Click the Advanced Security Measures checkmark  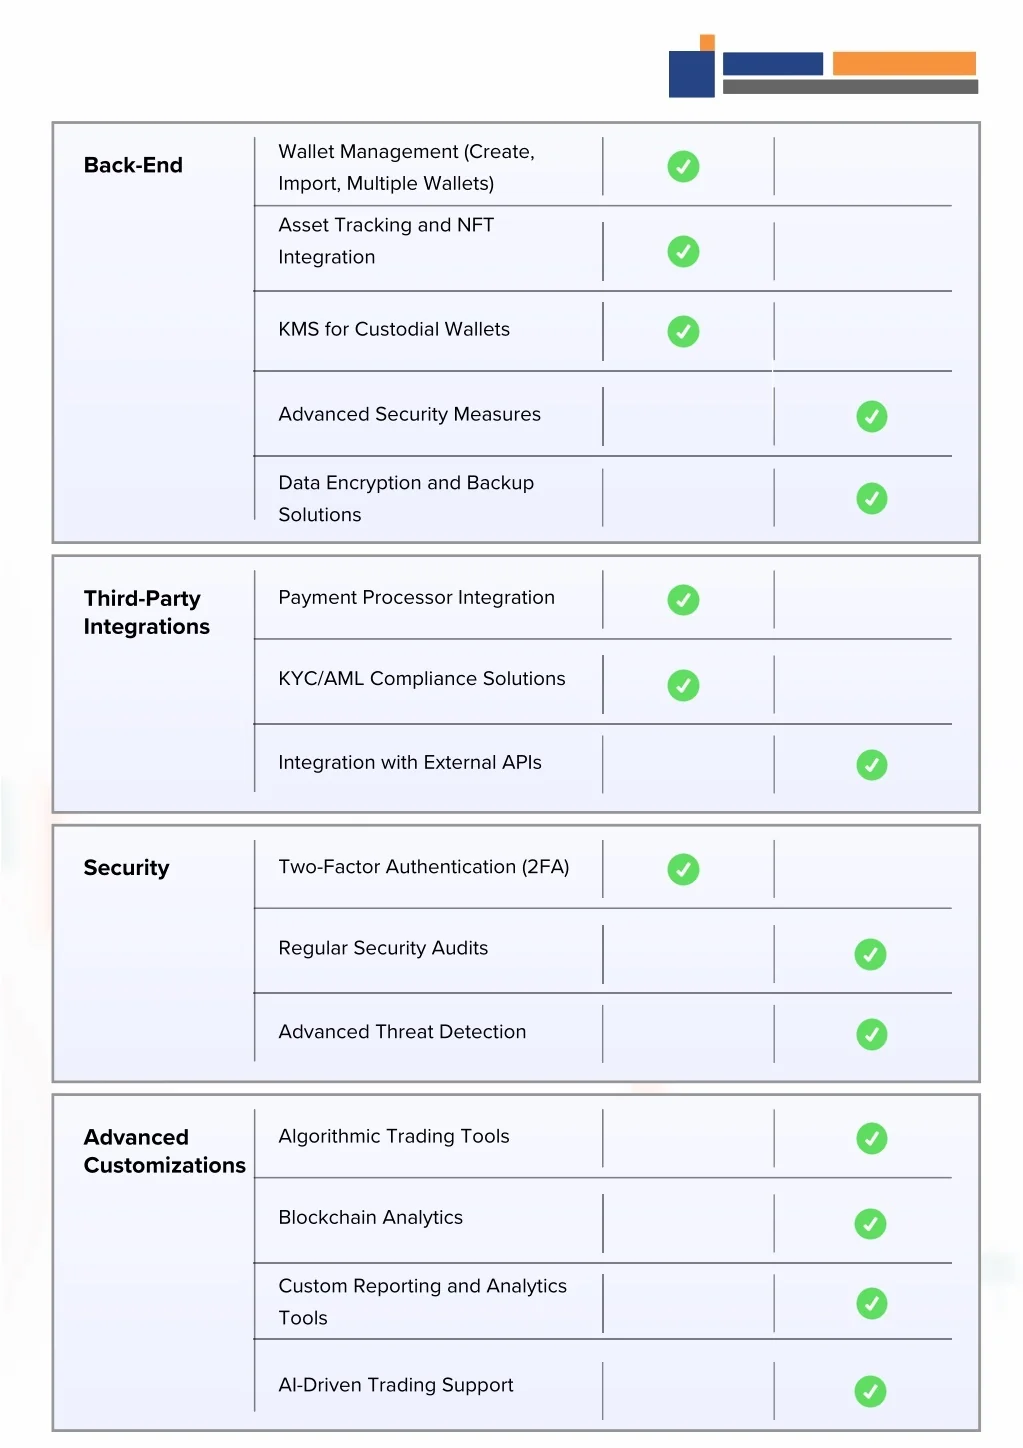tap(871, 416)
